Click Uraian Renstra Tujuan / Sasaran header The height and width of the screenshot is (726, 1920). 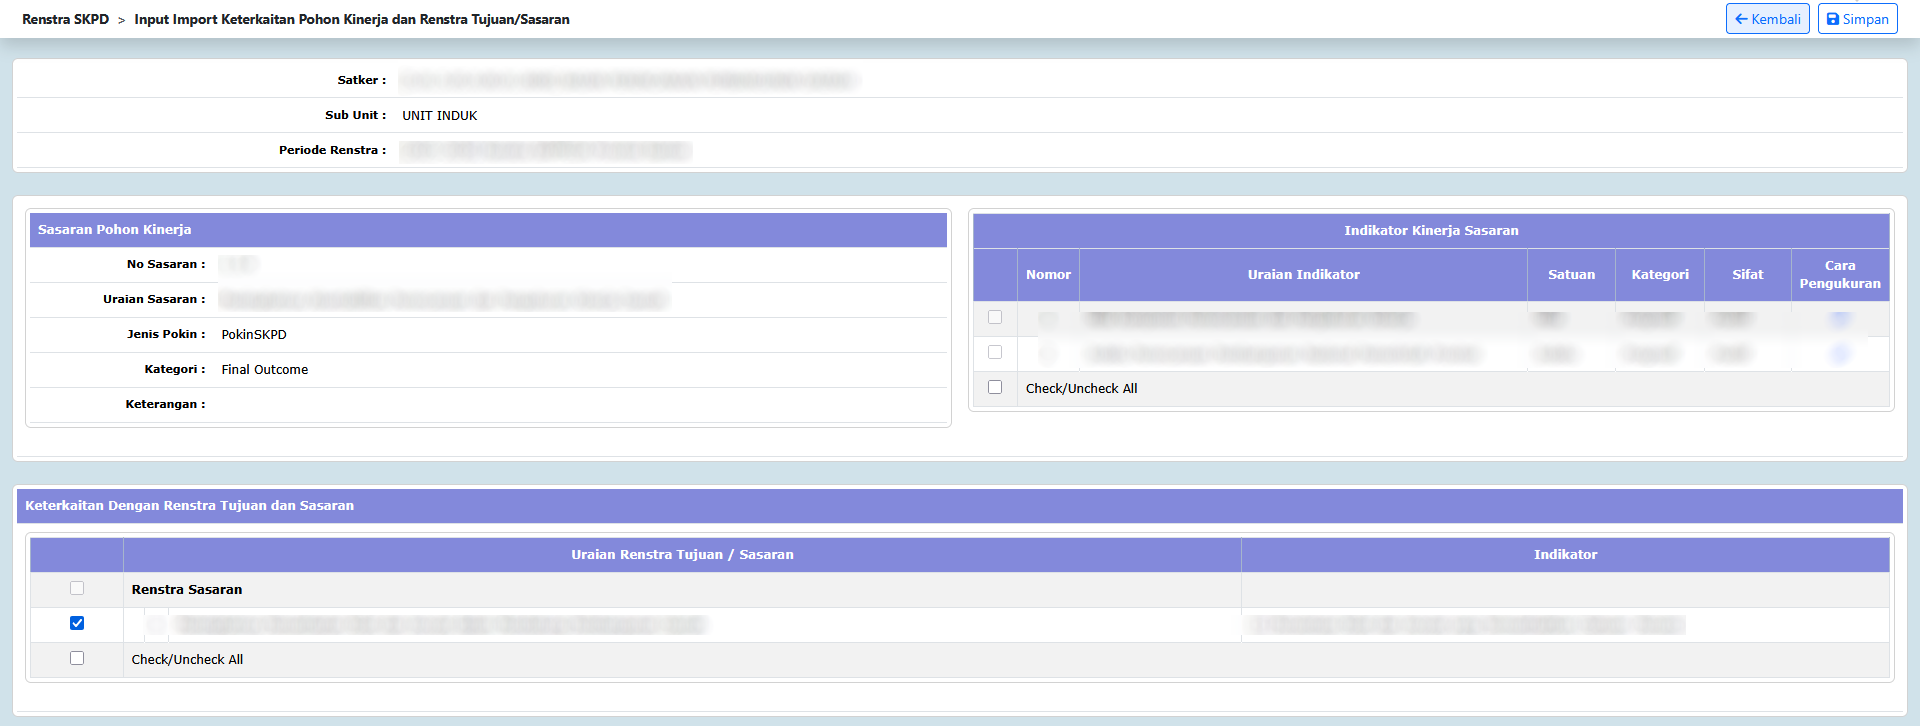pos(682,554)
